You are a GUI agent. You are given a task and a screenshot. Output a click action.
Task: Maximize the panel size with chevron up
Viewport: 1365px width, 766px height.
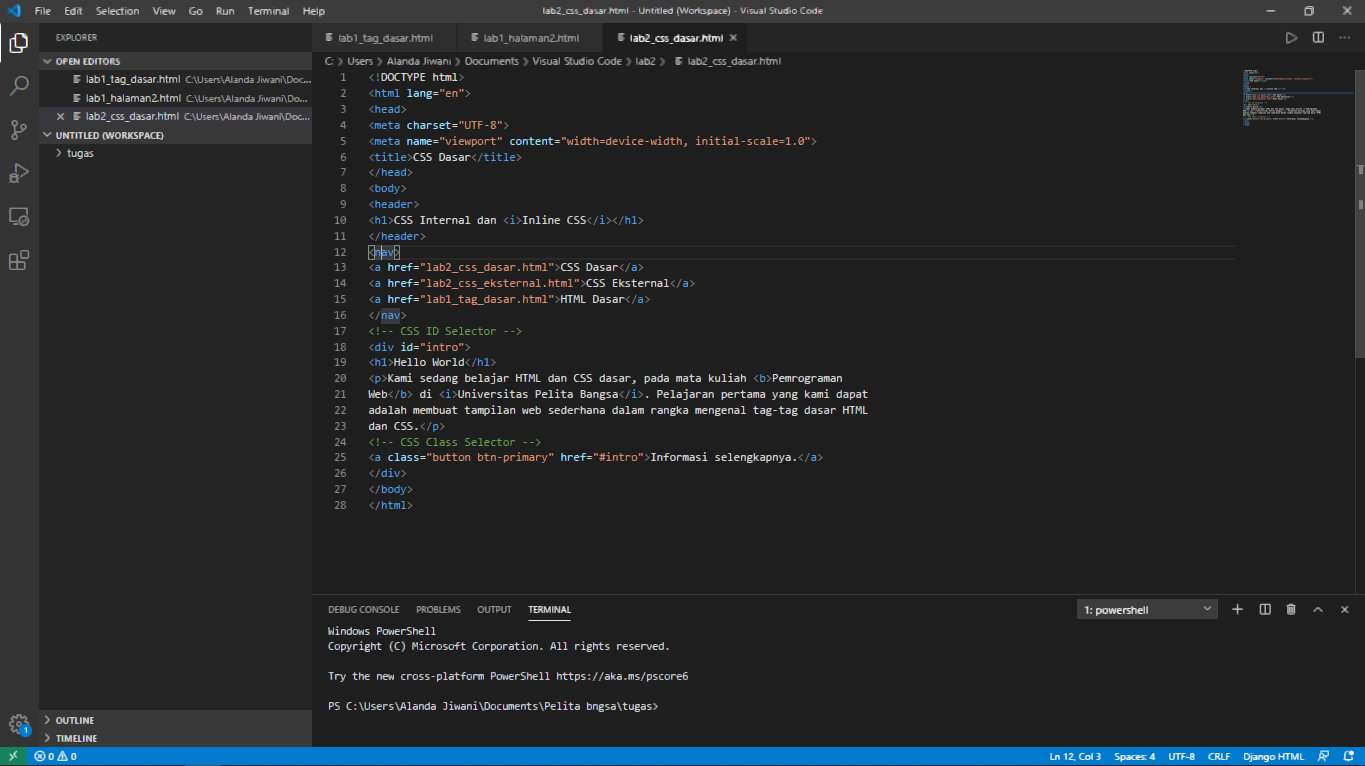(1318, 609)
